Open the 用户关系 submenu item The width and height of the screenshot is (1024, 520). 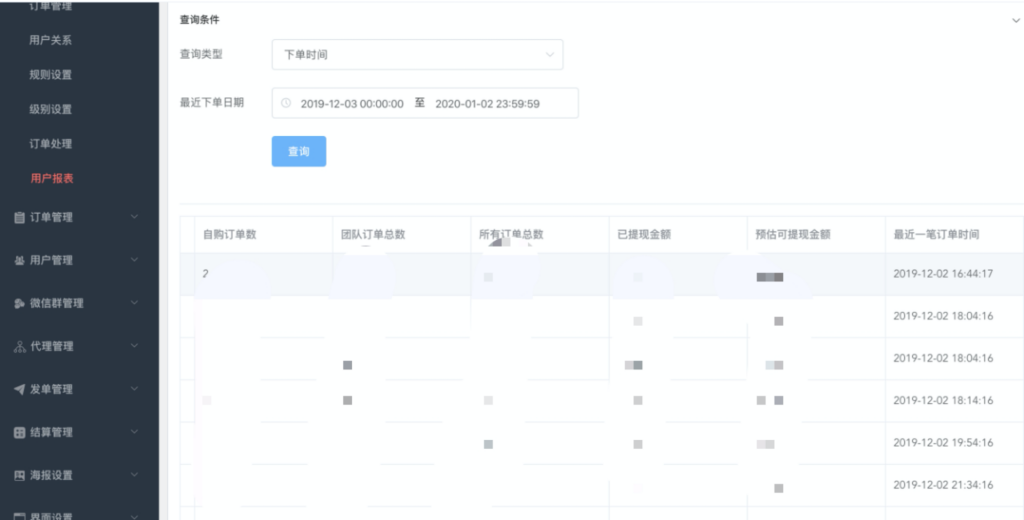point(50,41)
